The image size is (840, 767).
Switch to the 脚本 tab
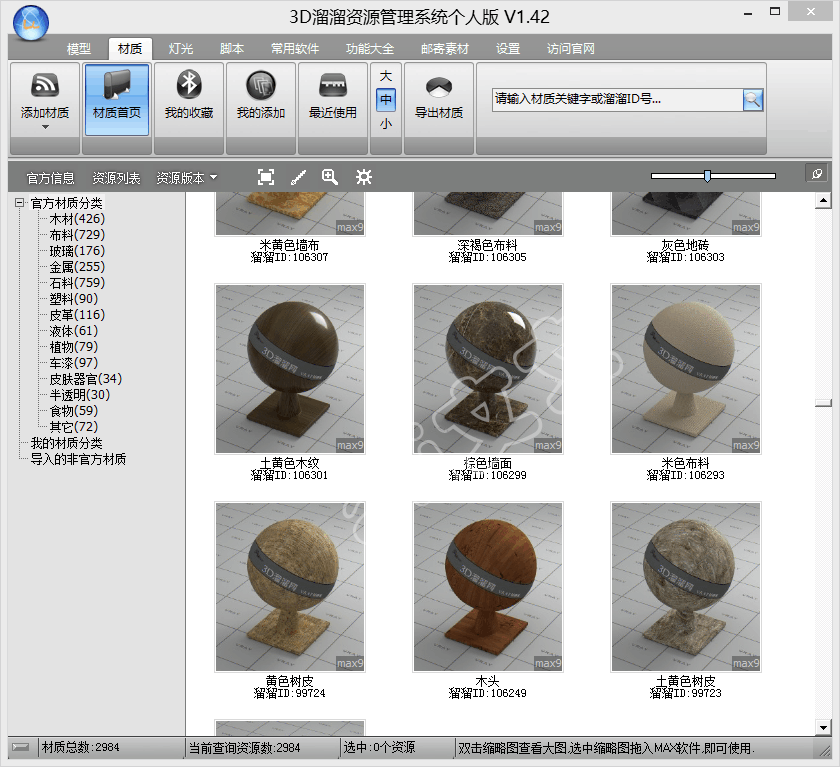(x=232, y=49)
